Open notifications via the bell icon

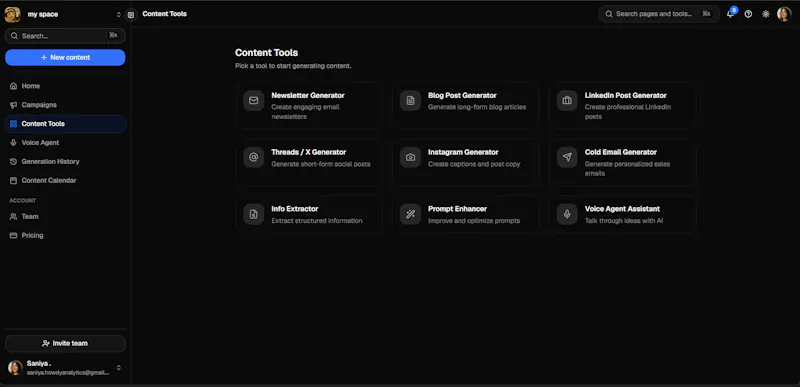[x=731, y=14]
